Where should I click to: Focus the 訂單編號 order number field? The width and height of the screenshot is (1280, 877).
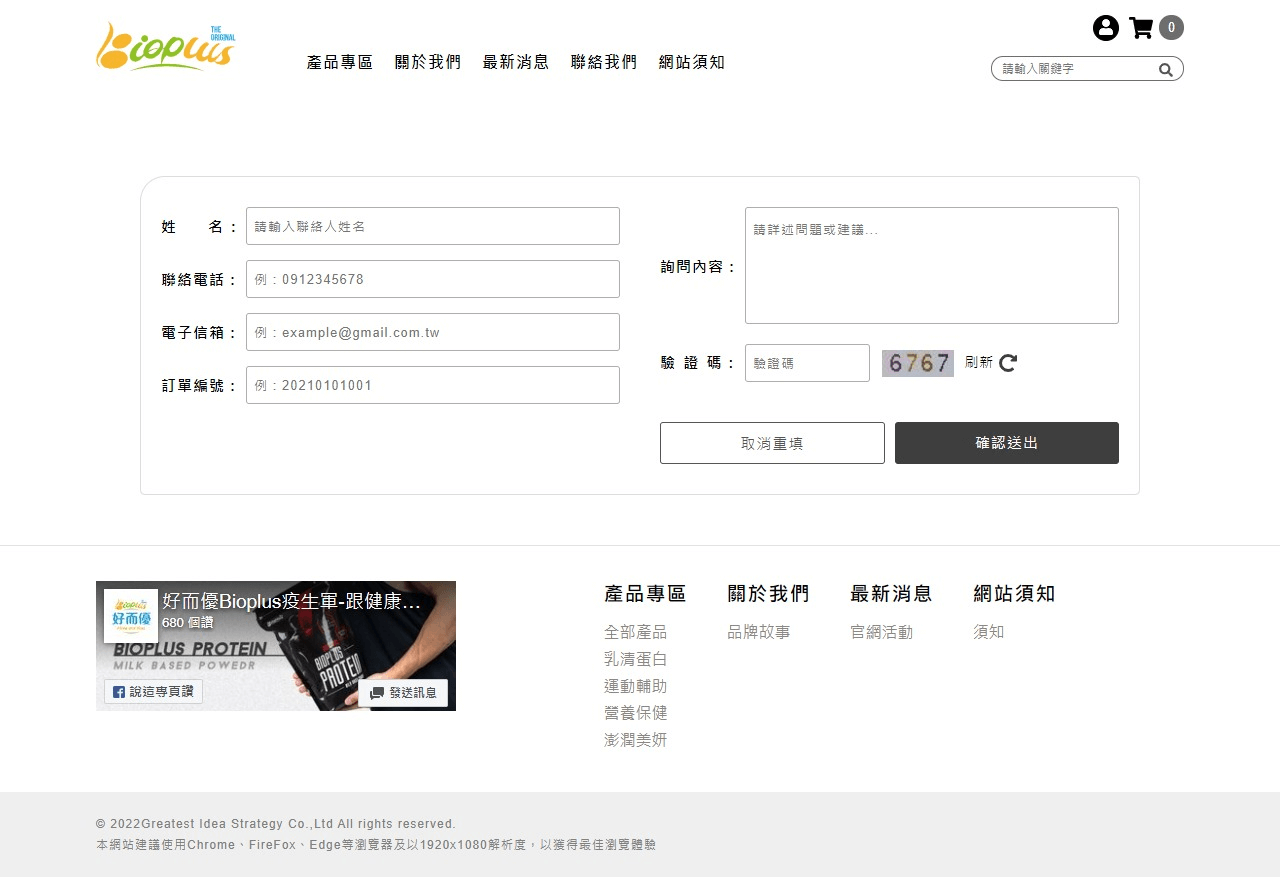(x=433, y=385)
